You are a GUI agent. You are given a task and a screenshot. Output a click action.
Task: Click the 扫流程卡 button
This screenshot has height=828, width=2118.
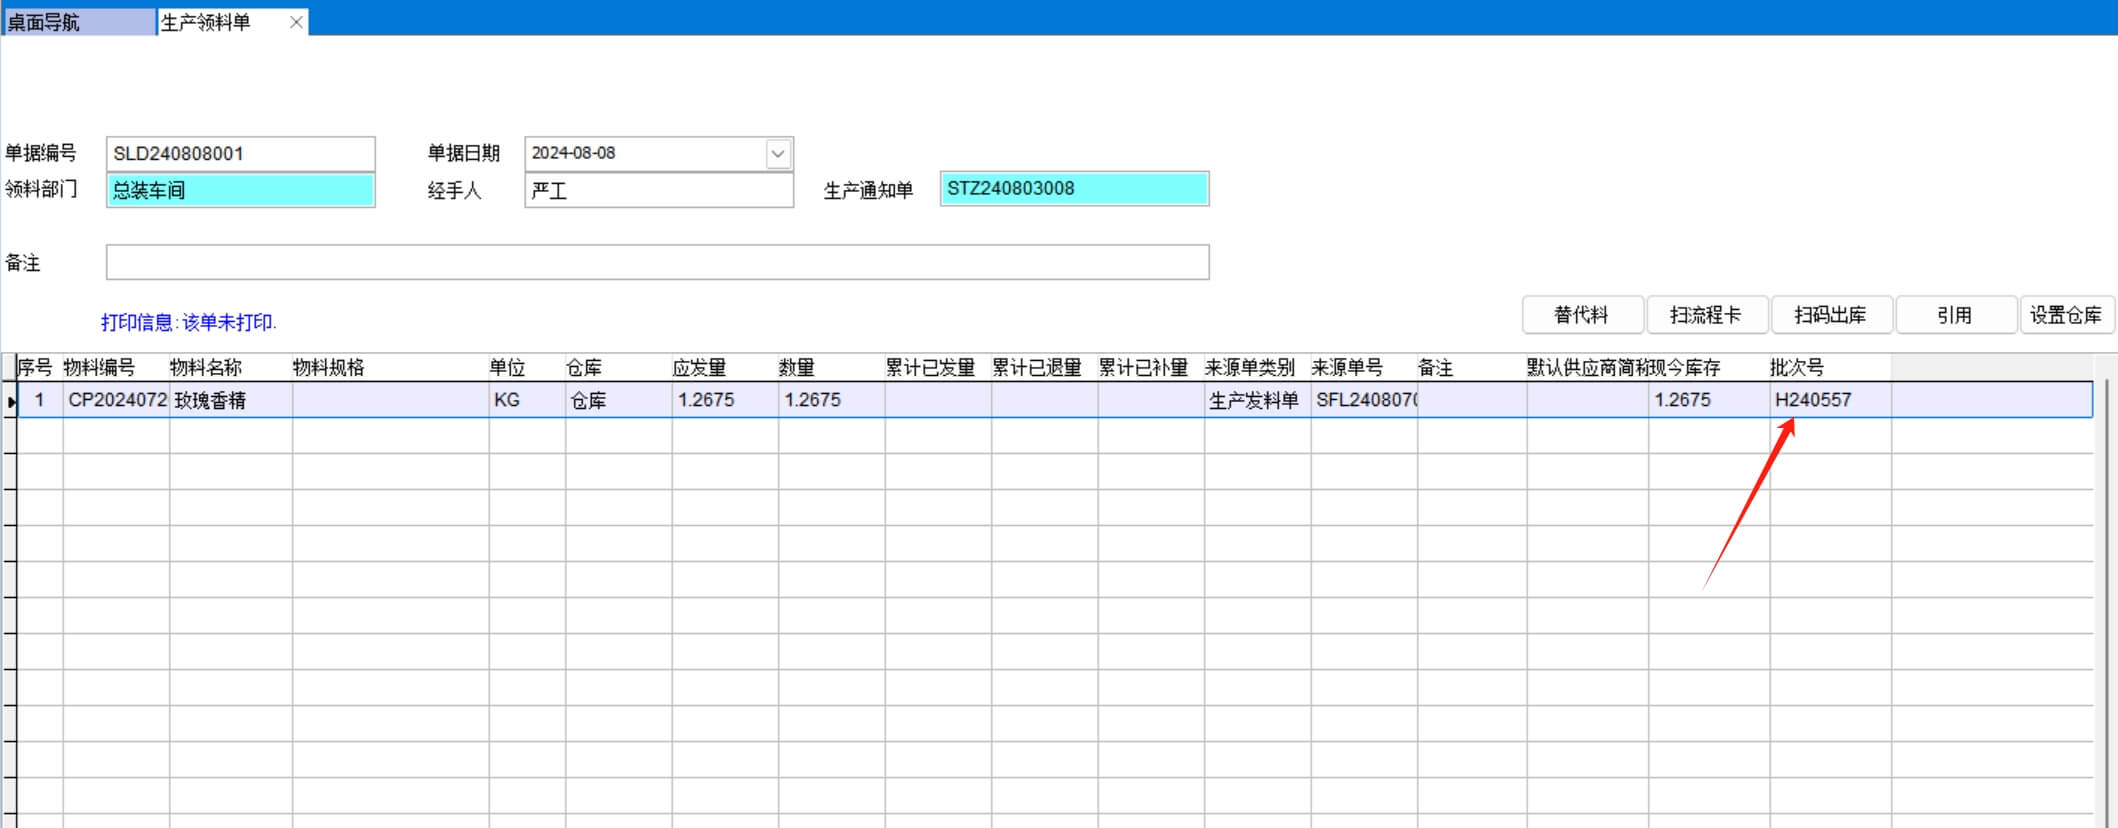point(1705,315)
